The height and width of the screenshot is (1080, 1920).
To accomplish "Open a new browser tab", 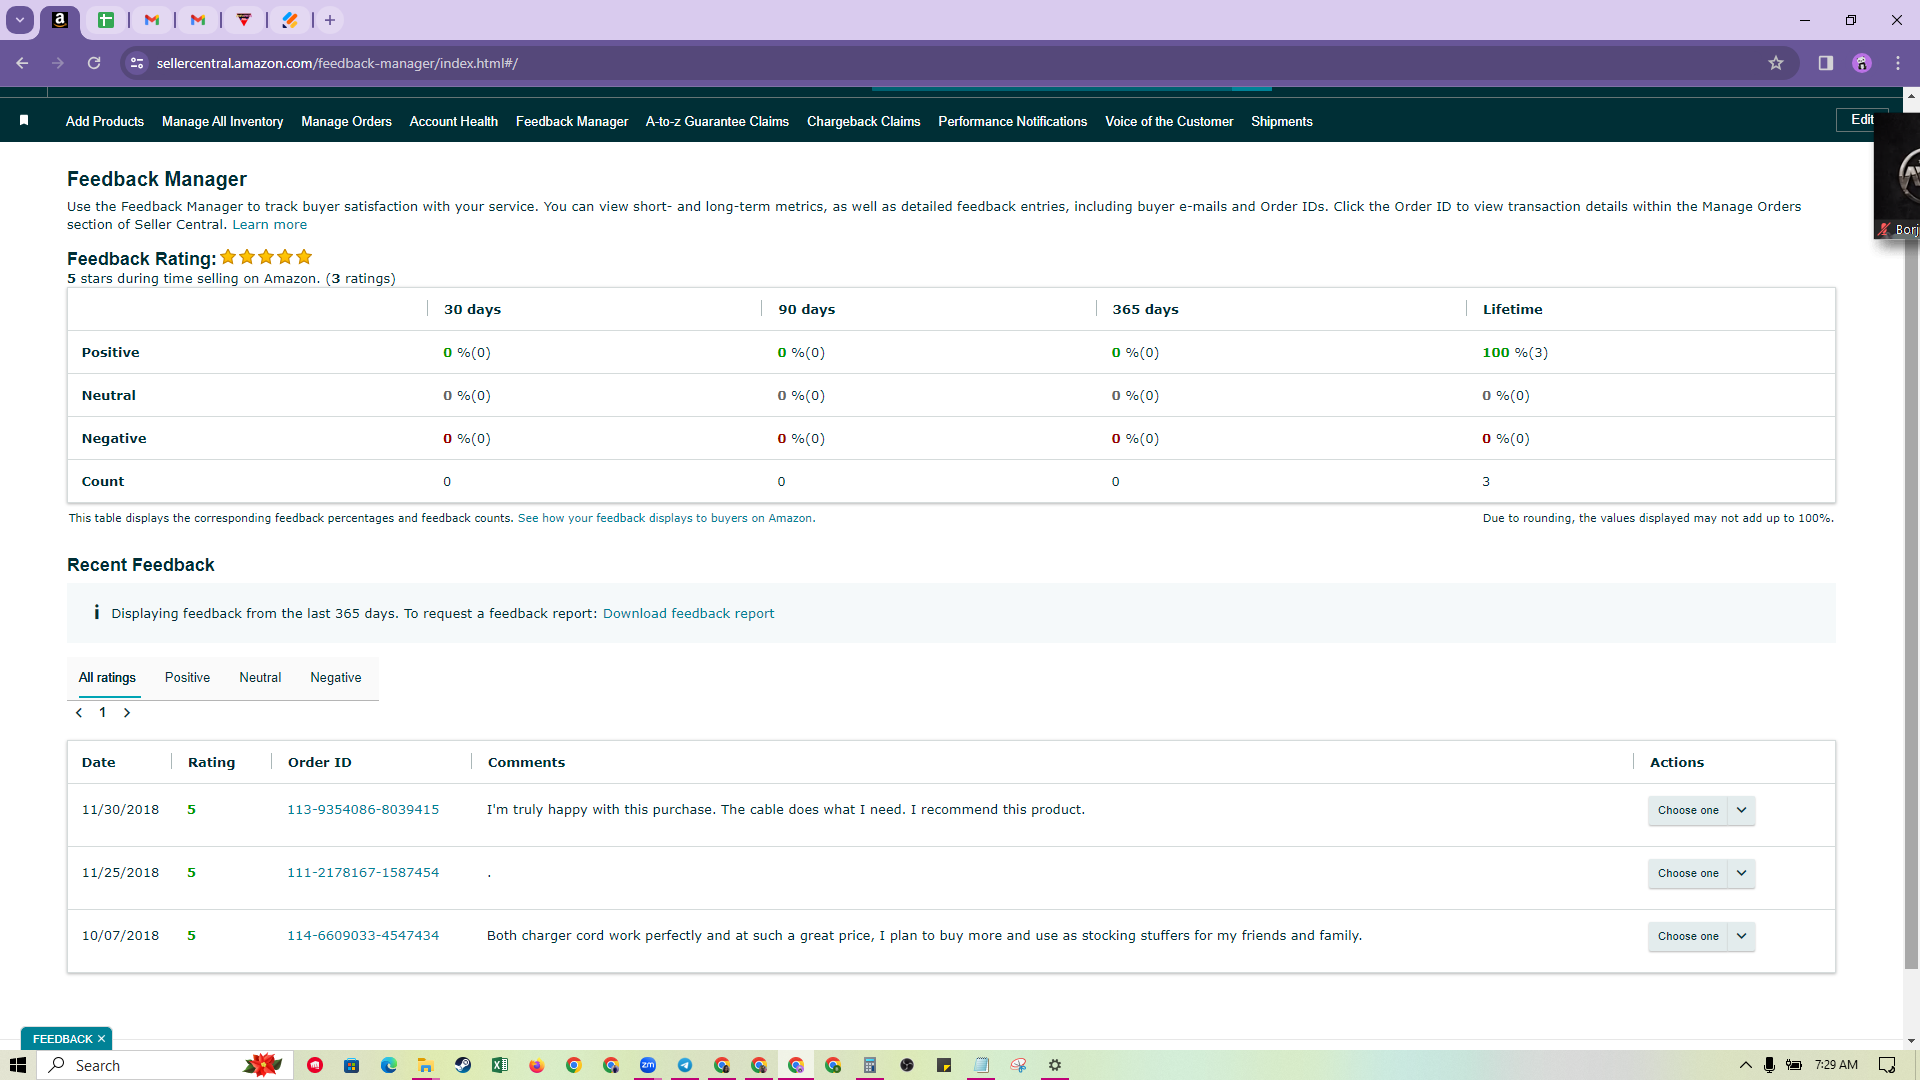I will (330, 20).
